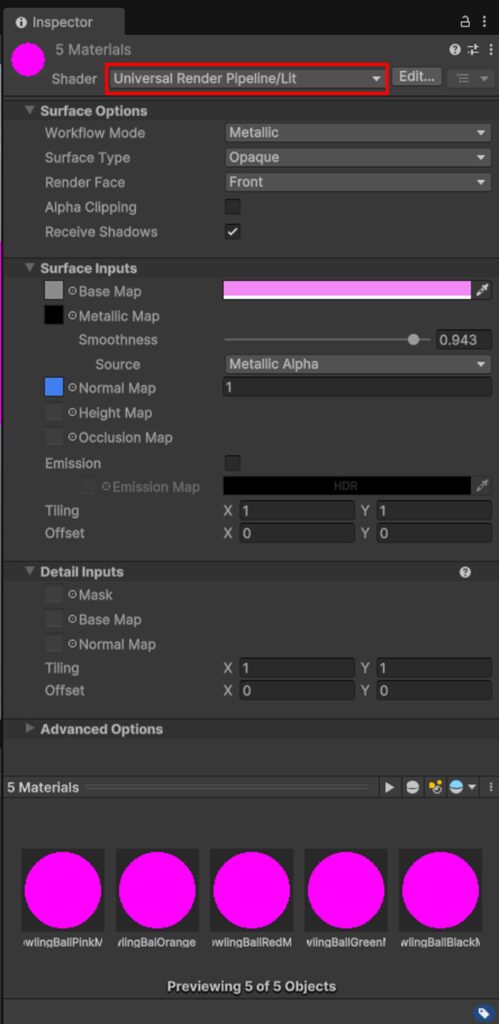Toggle the preview lights icon
This screenshot has width=499, height=1024.
(435, 788)
